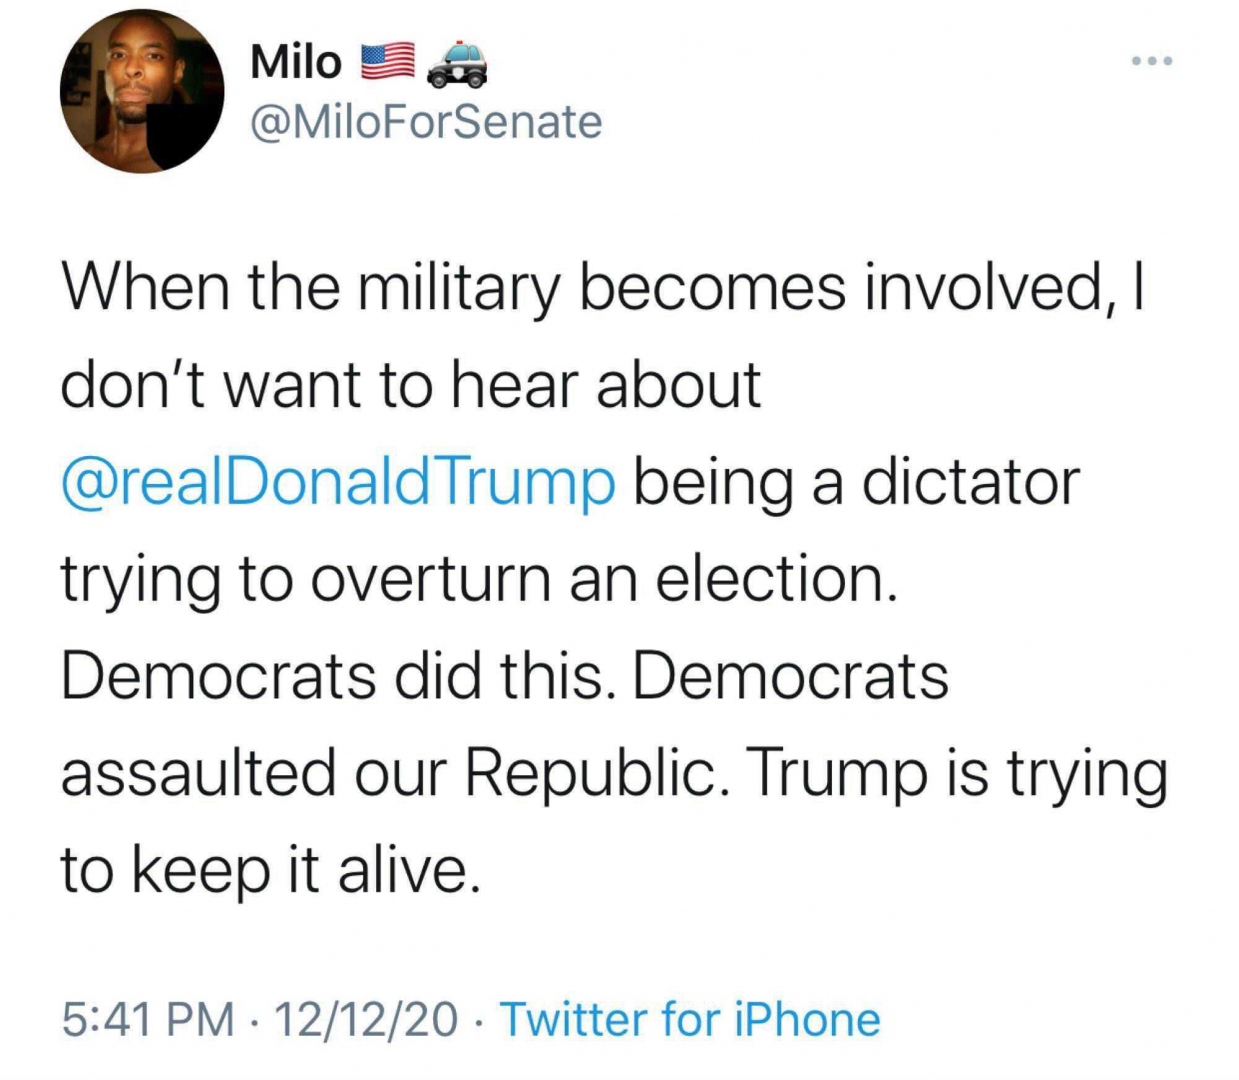The width and height of the screenshot is (1239, 1080).
Task: Click the text "assaulted our" in the tweet
Action: click(252, 773)
